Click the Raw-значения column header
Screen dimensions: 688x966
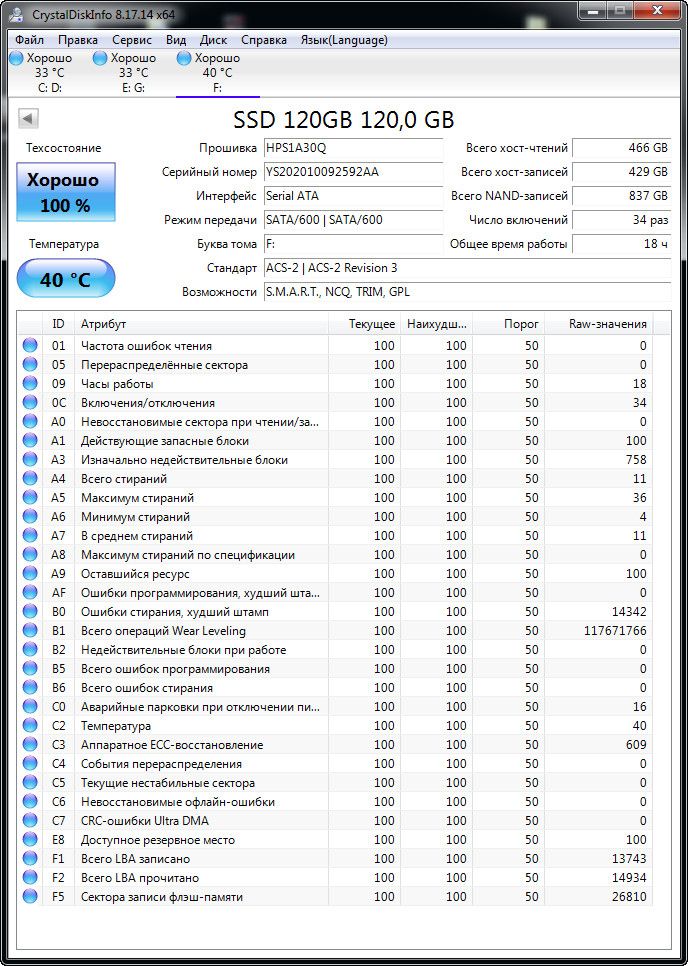(x=599, y=324)
